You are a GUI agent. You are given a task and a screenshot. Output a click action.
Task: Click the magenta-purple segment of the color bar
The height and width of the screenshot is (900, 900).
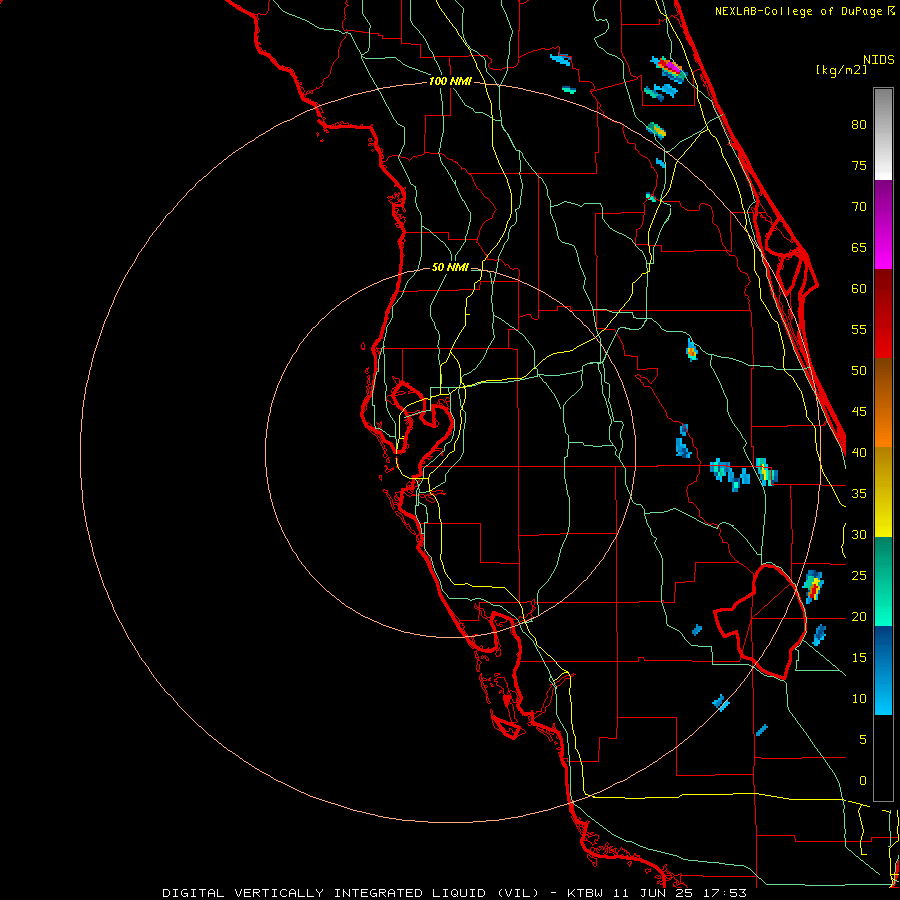coord(883,224)
